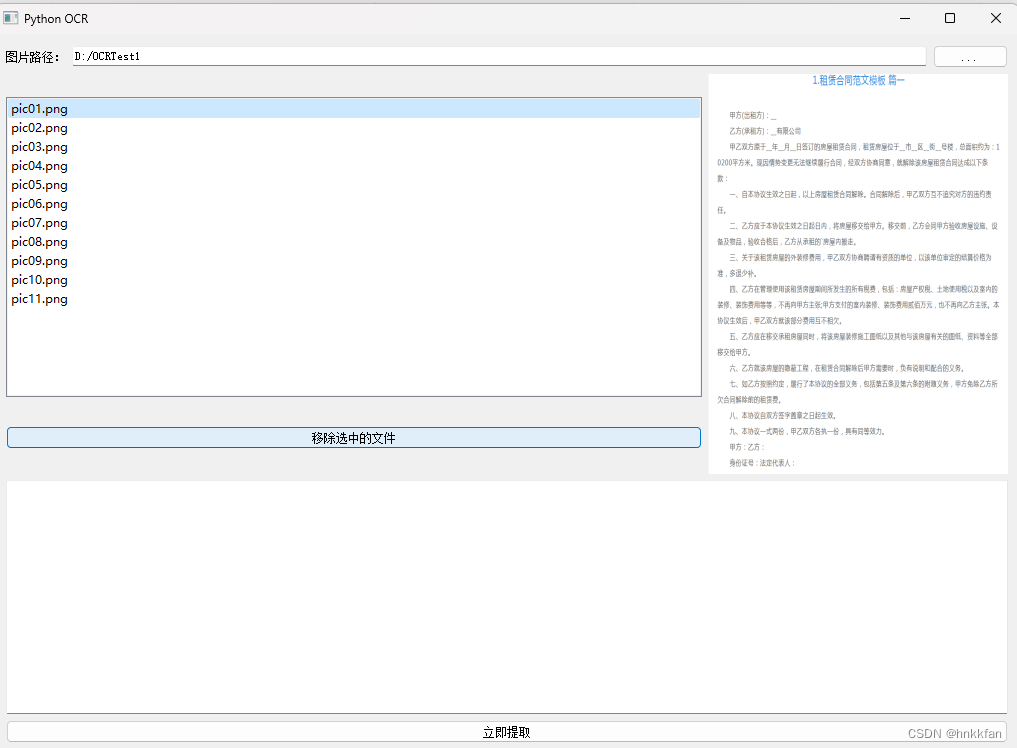1017x748 pixels.
Task: Close the Python OCR window
Action: tap(996, 18)
